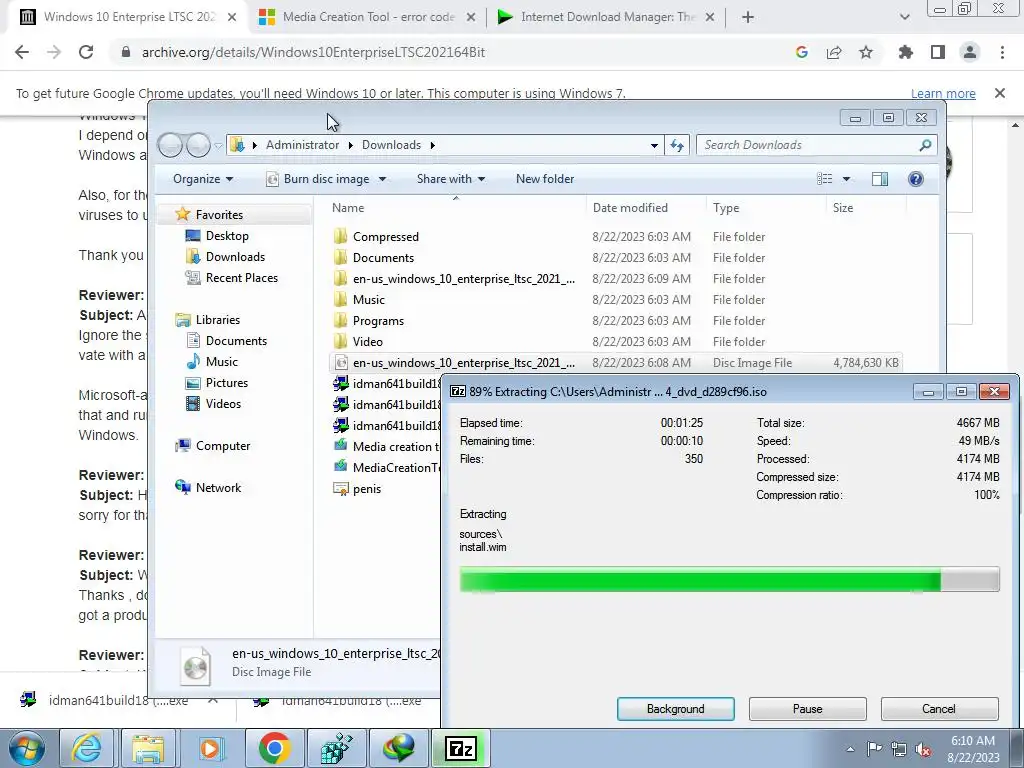This screenshot has height=768, width=1024.
Task: Open the Windows Start button
Action: pyautogui.click(x=27, y=748)
